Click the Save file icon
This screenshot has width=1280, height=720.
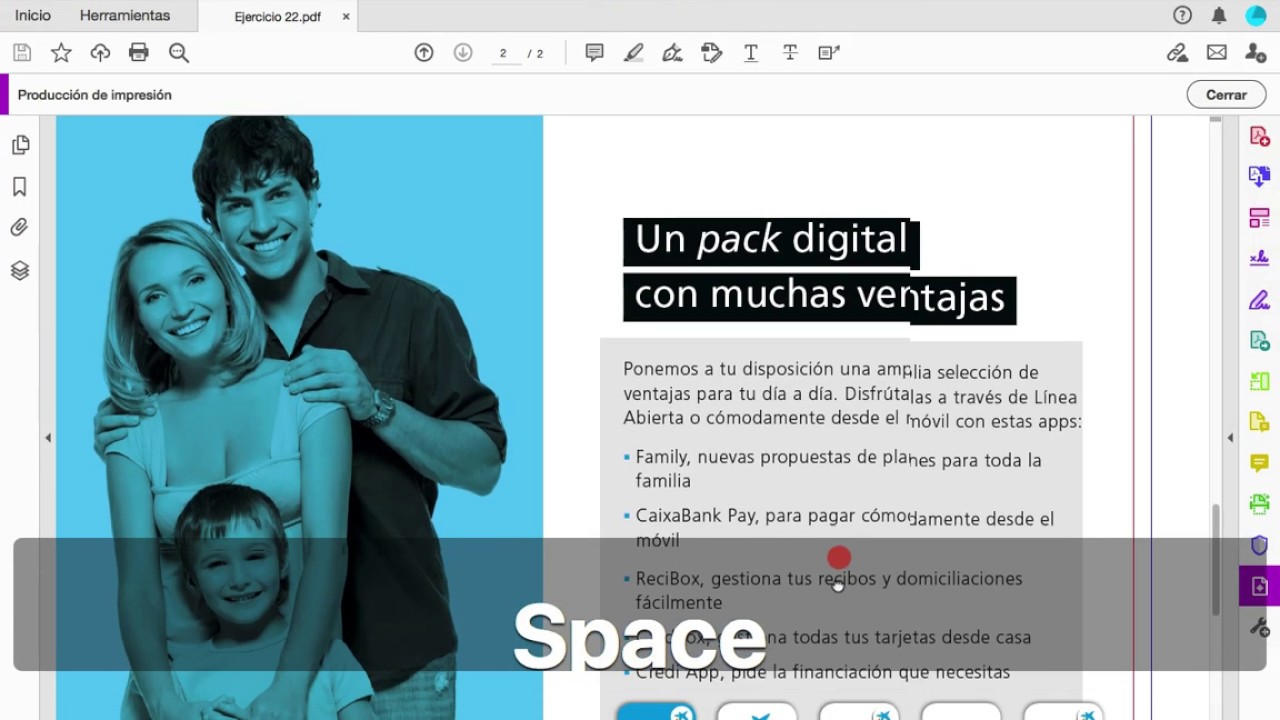pos(22,53)
